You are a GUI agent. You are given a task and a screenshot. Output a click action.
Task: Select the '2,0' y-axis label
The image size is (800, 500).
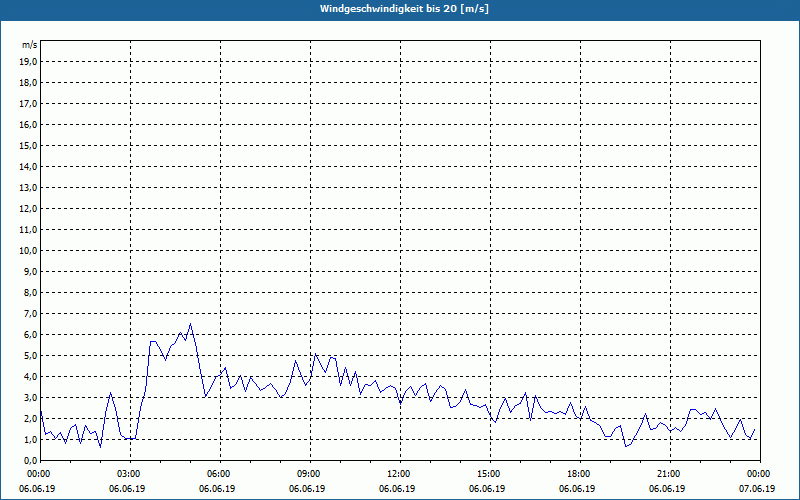[x=30, y=419]
